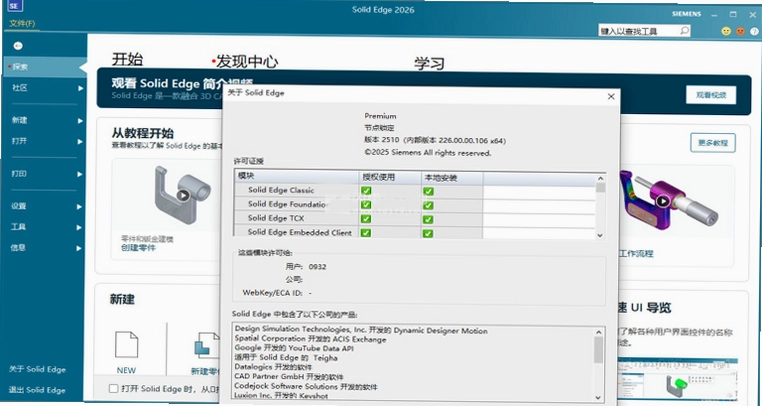Click the 模块 column header

coord(297,176)
